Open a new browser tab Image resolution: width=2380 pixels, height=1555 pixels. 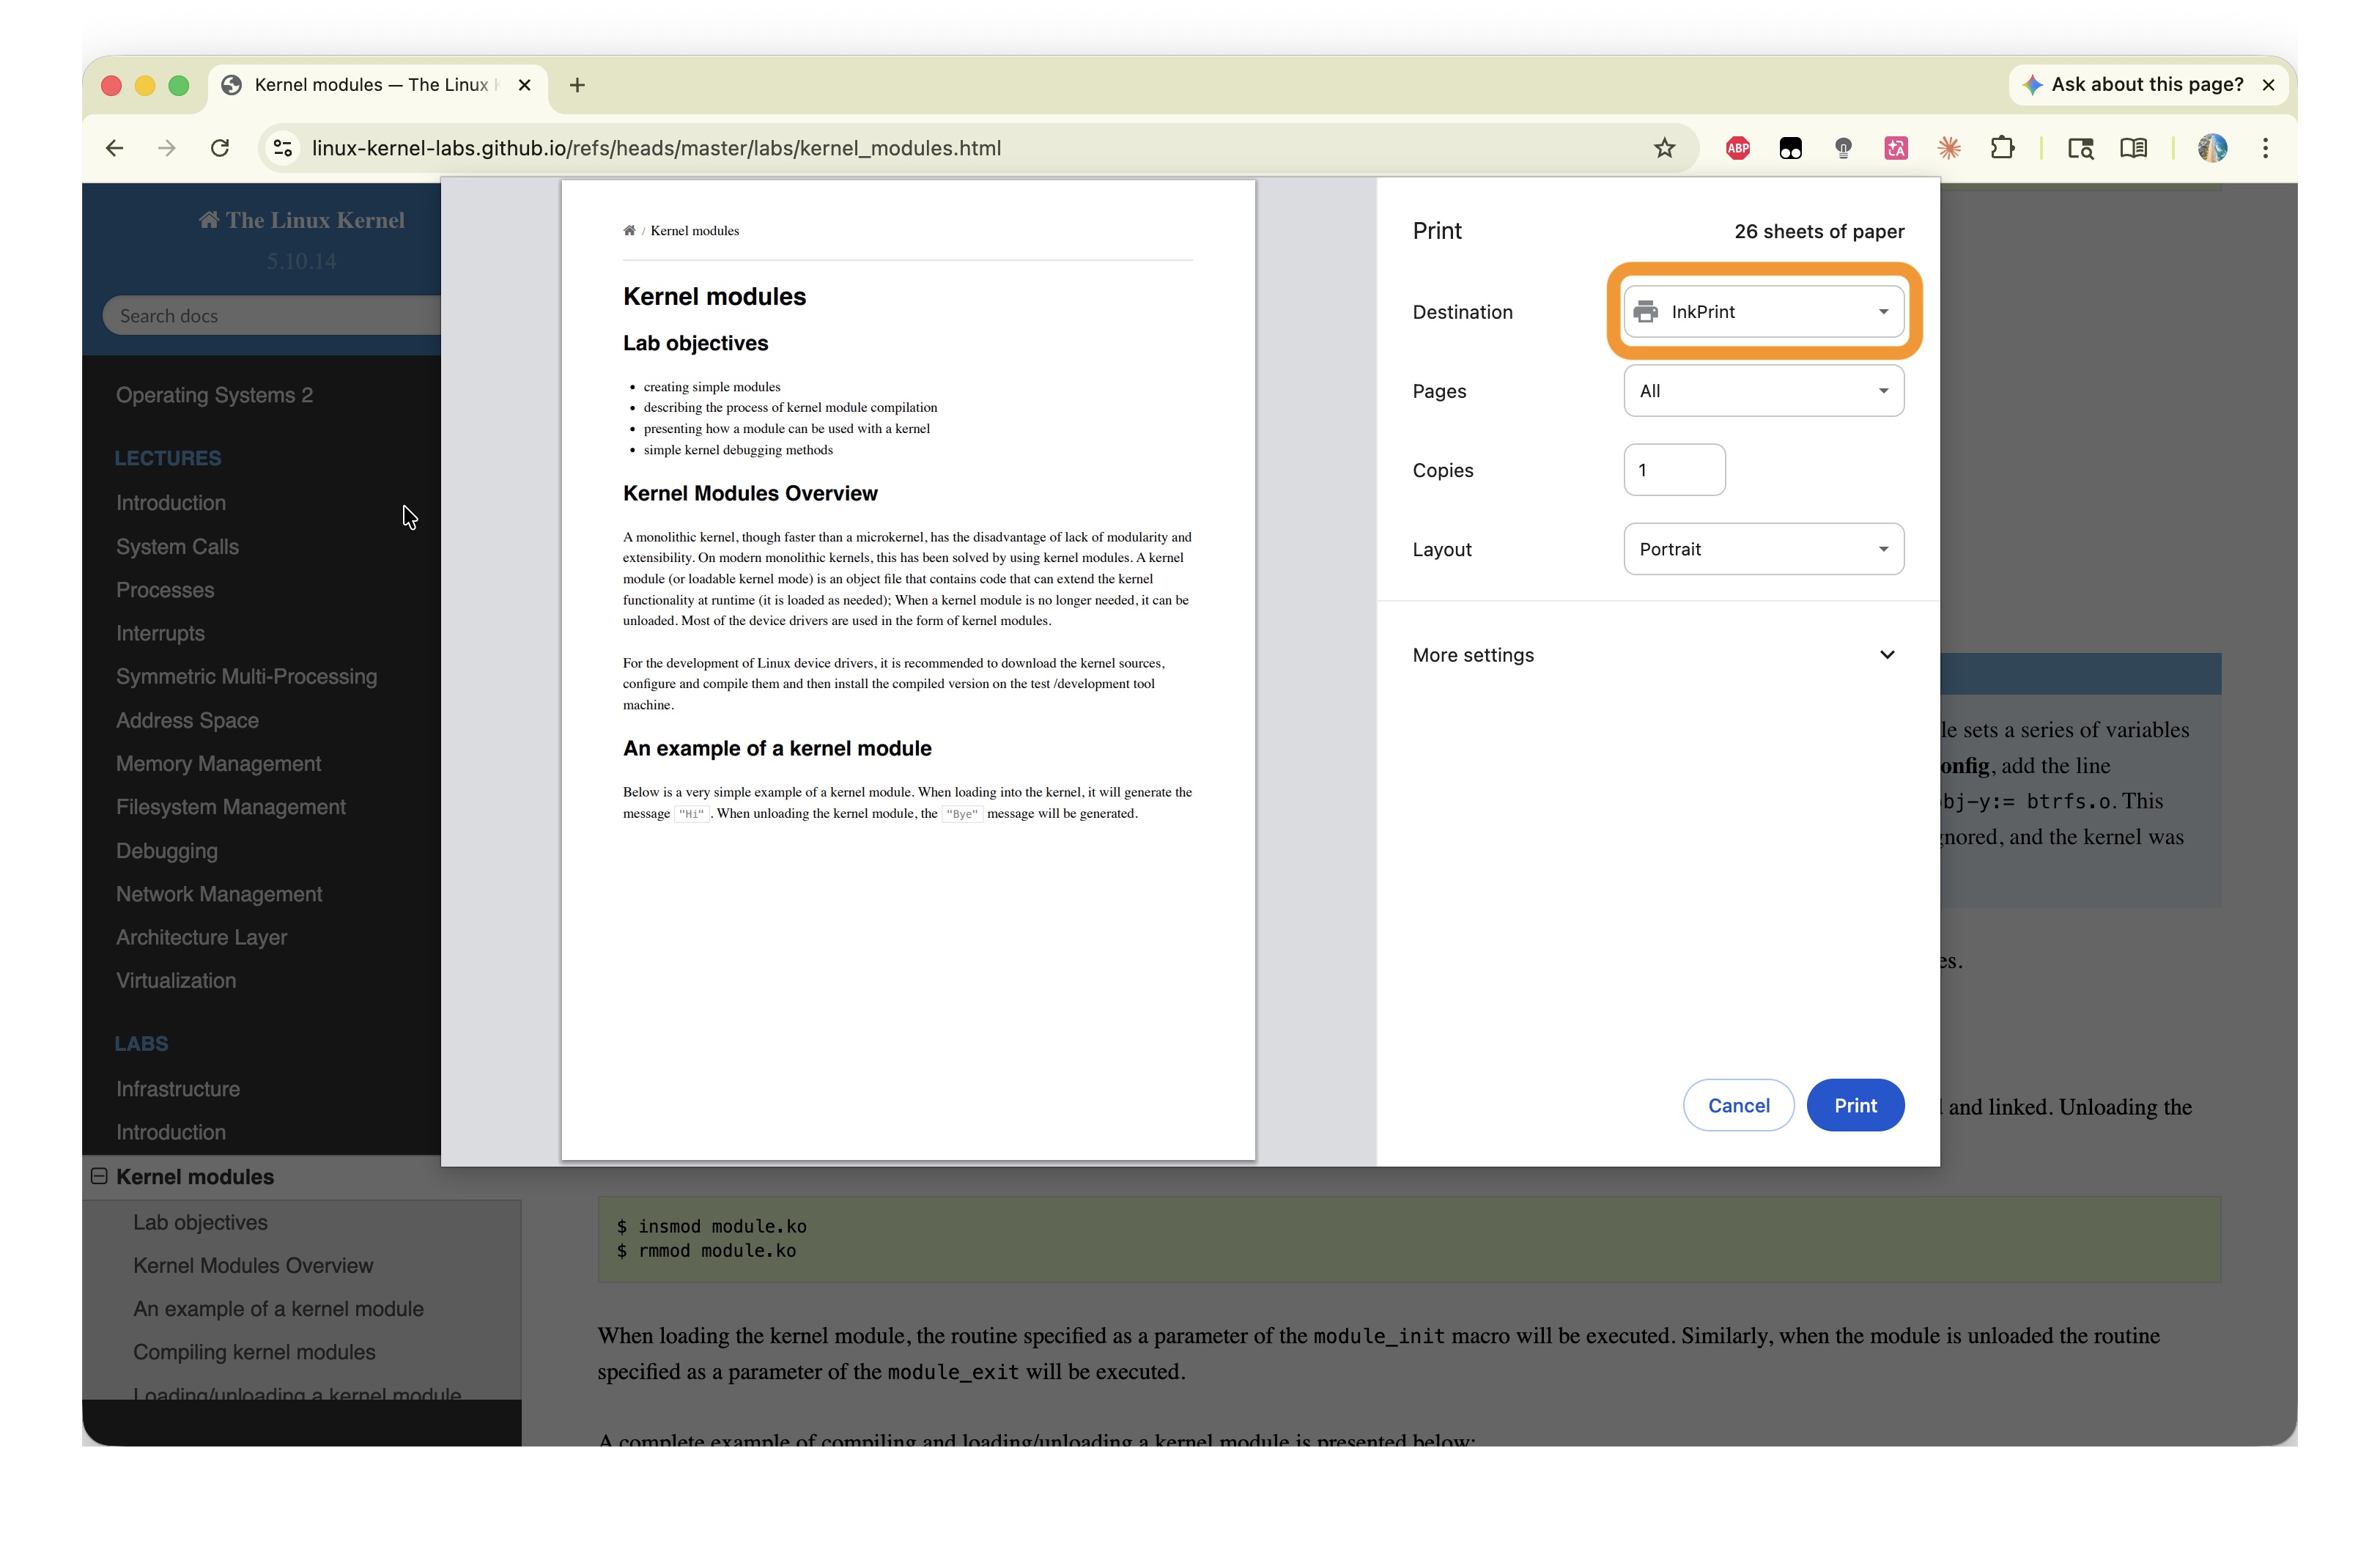point(577,85)
